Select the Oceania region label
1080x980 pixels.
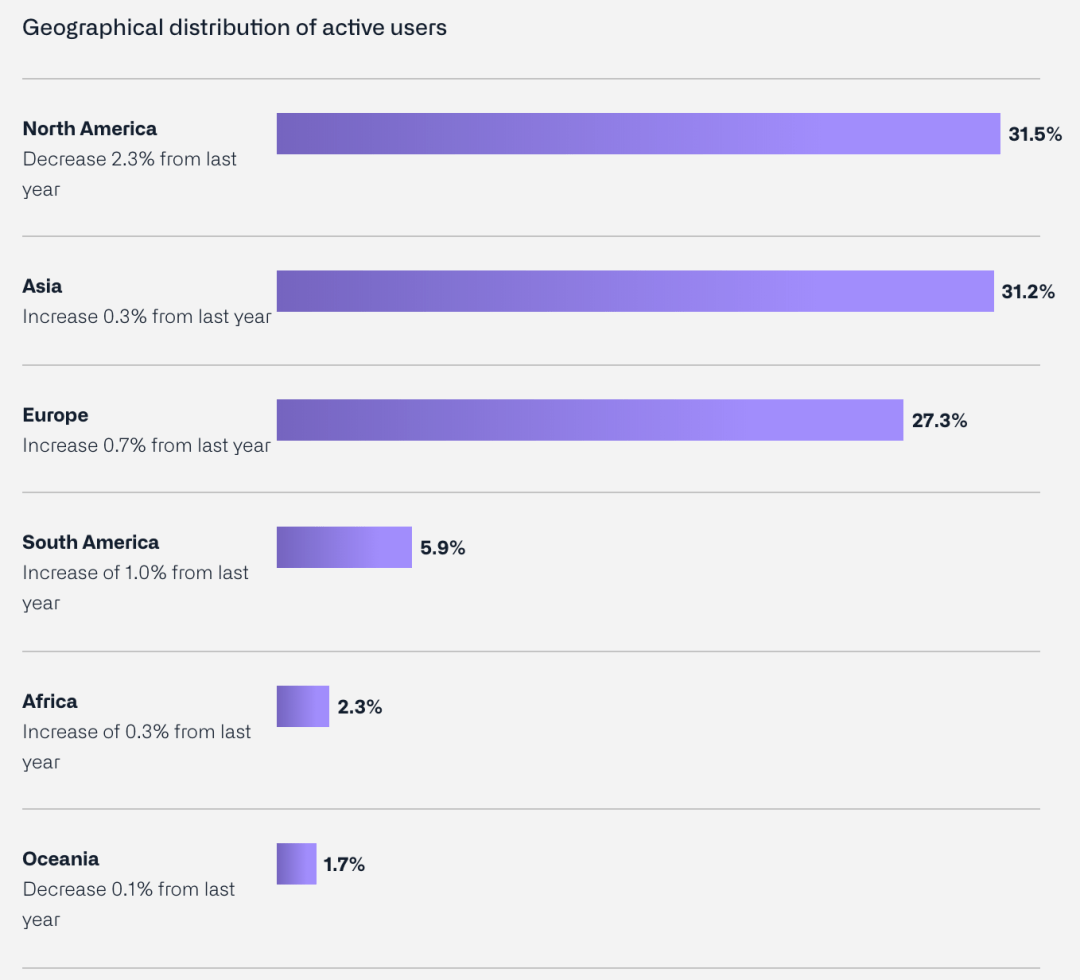(61, 859)
